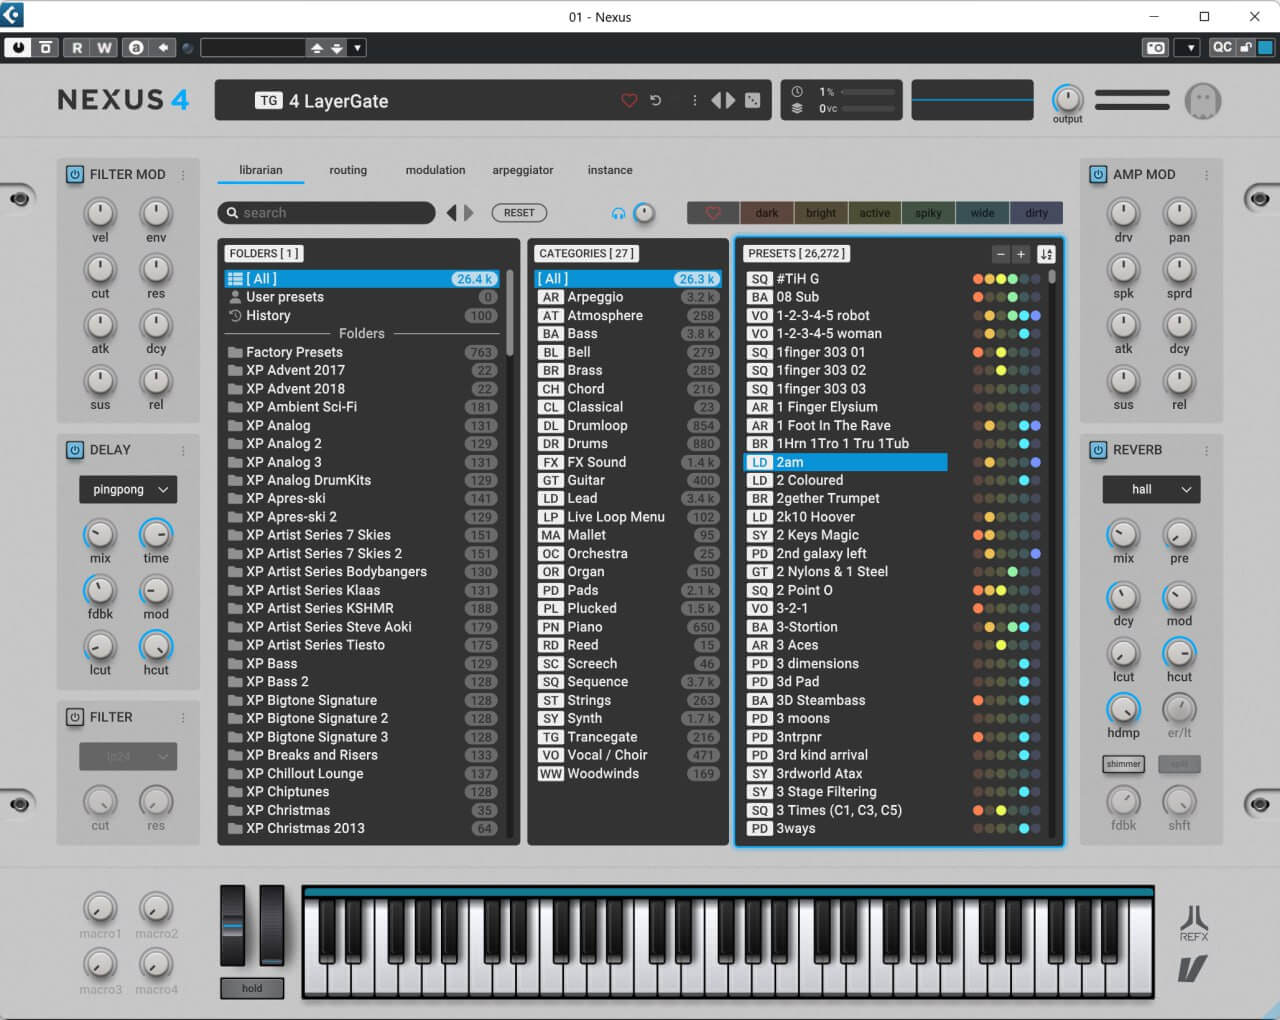Click the eye icon at the upper left edge

pyautogui.click(x=19, y=199)
